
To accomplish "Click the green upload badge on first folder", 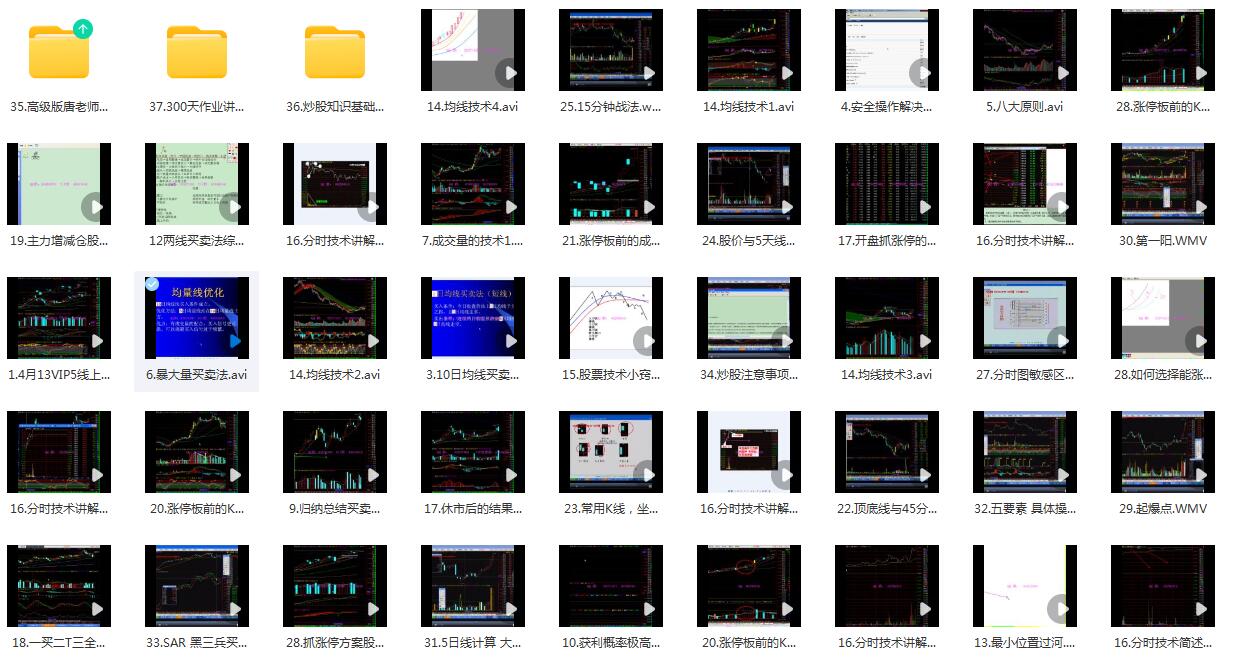I will tap(83, 29).
